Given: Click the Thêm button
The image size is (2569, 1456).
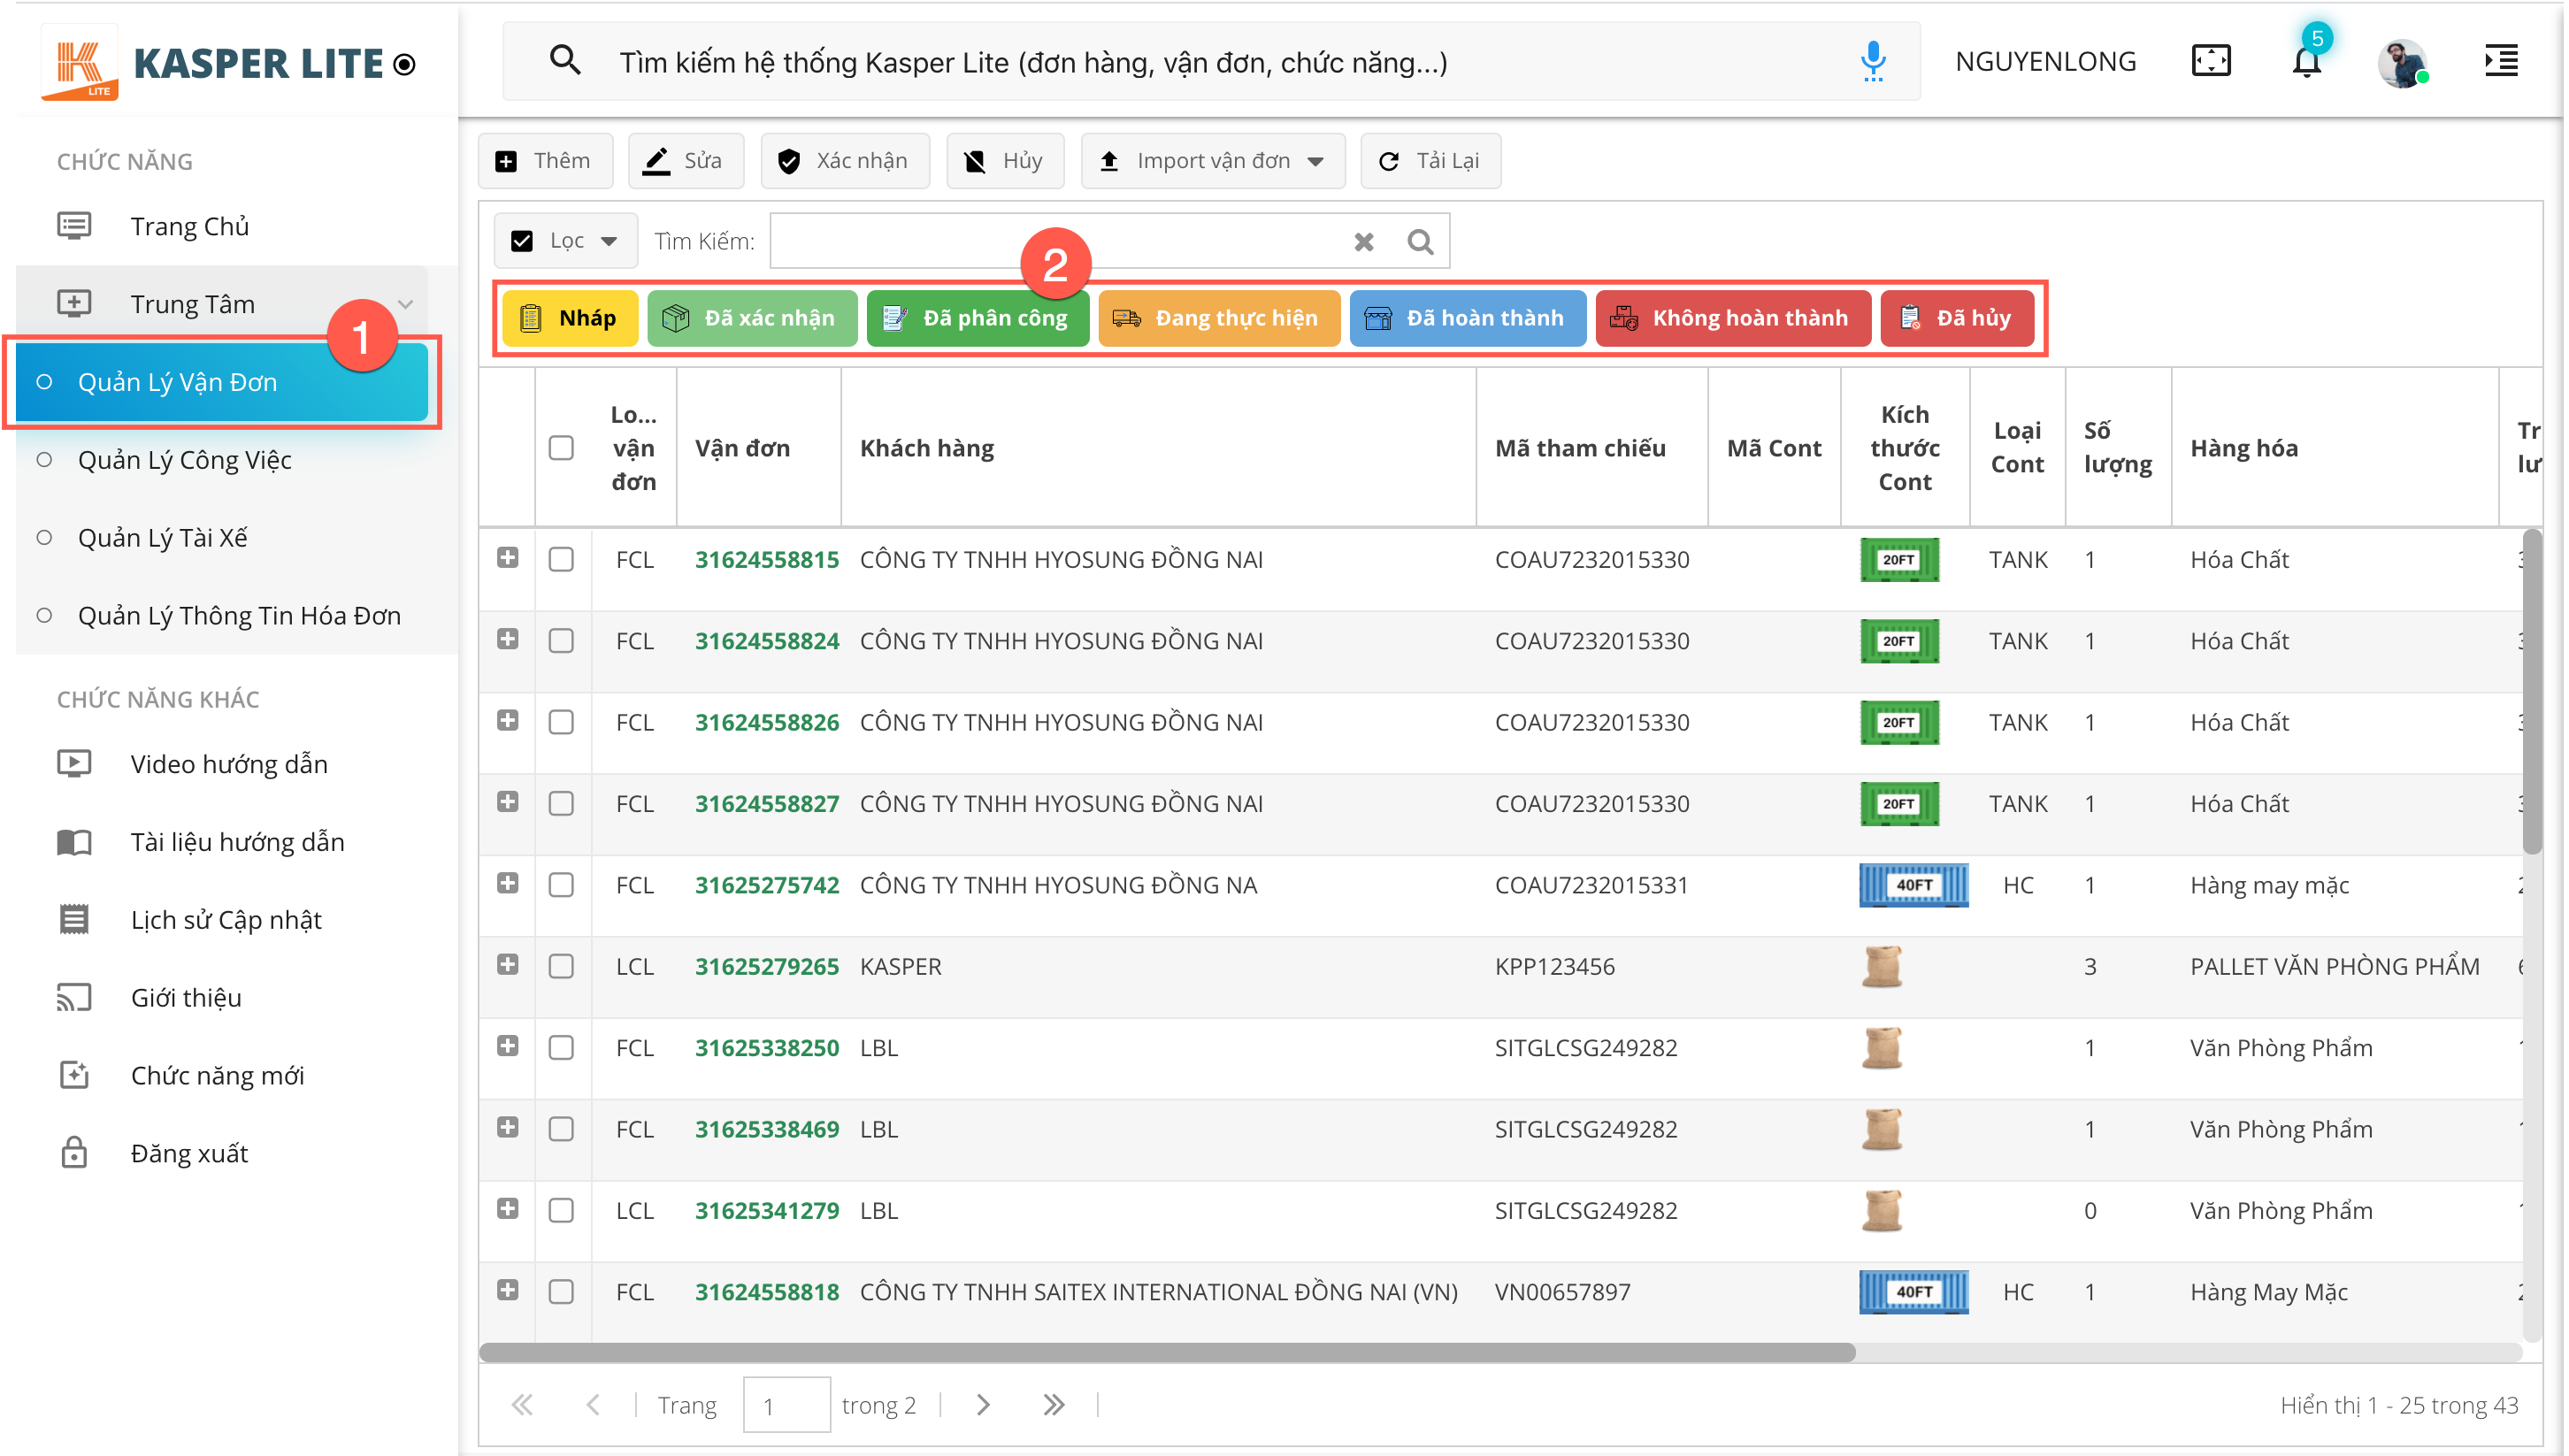Looking at the screenshot, I should coord(545,161).
